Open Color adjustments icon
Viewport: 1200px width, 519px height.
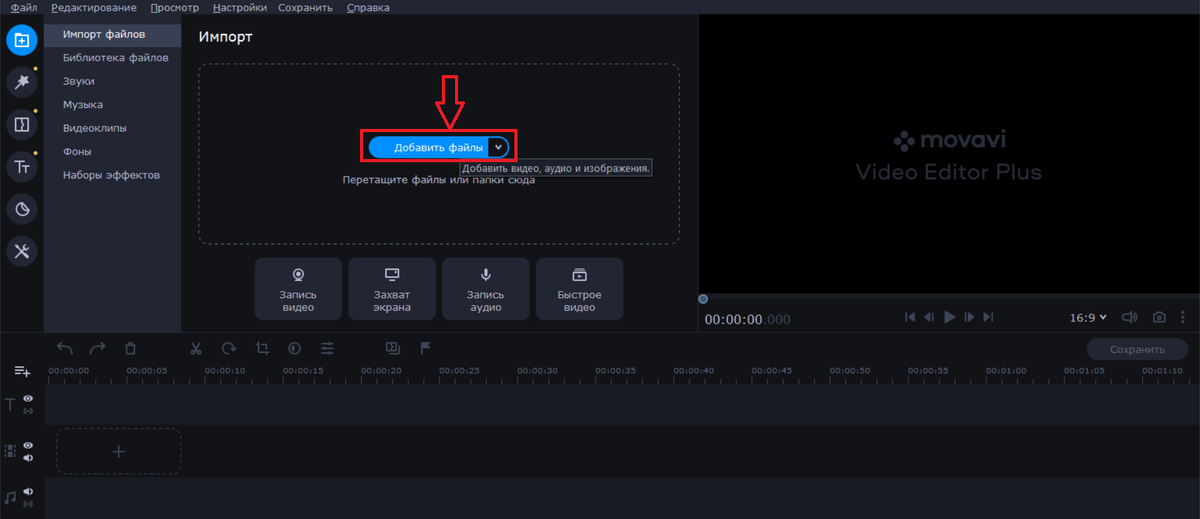pyautogui.click(x=294, y=348)
